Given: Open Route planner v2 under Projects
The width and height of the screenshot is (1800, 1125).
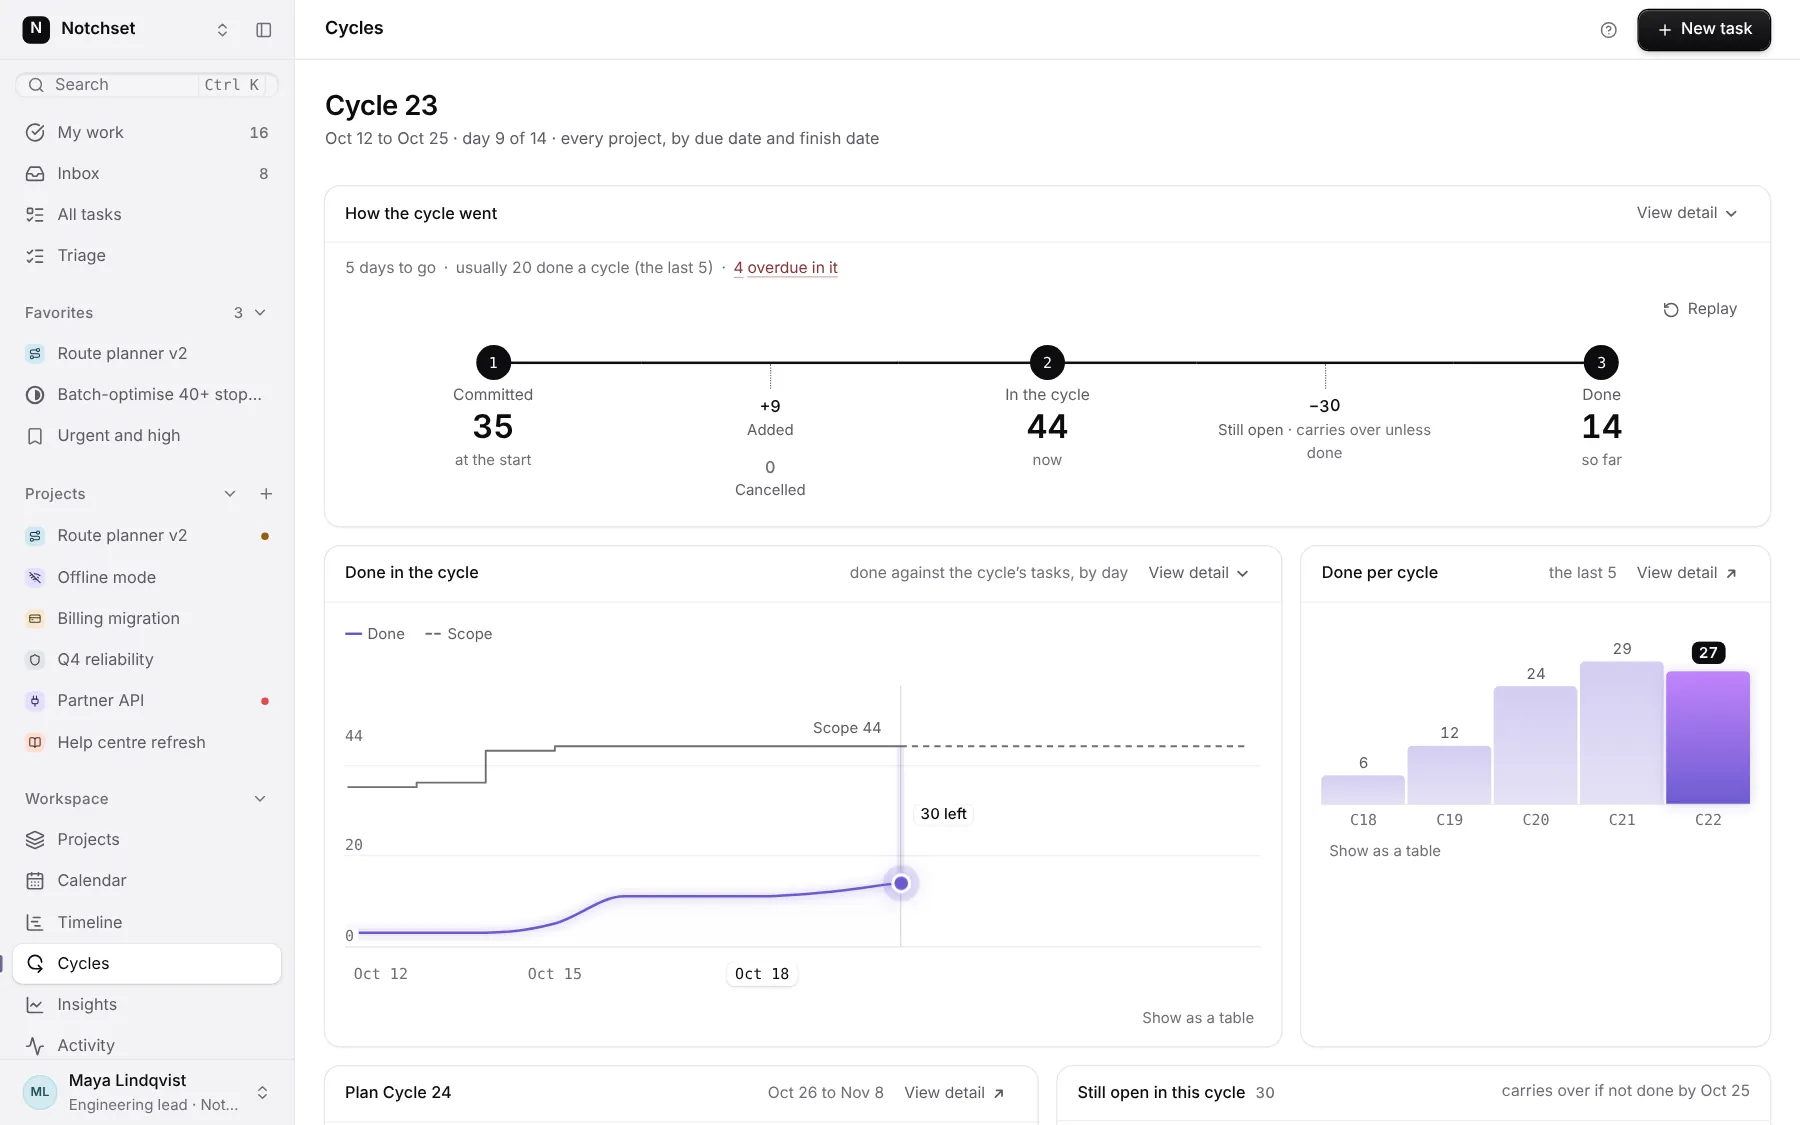Looking at the screenshot, I should point(147,535).
